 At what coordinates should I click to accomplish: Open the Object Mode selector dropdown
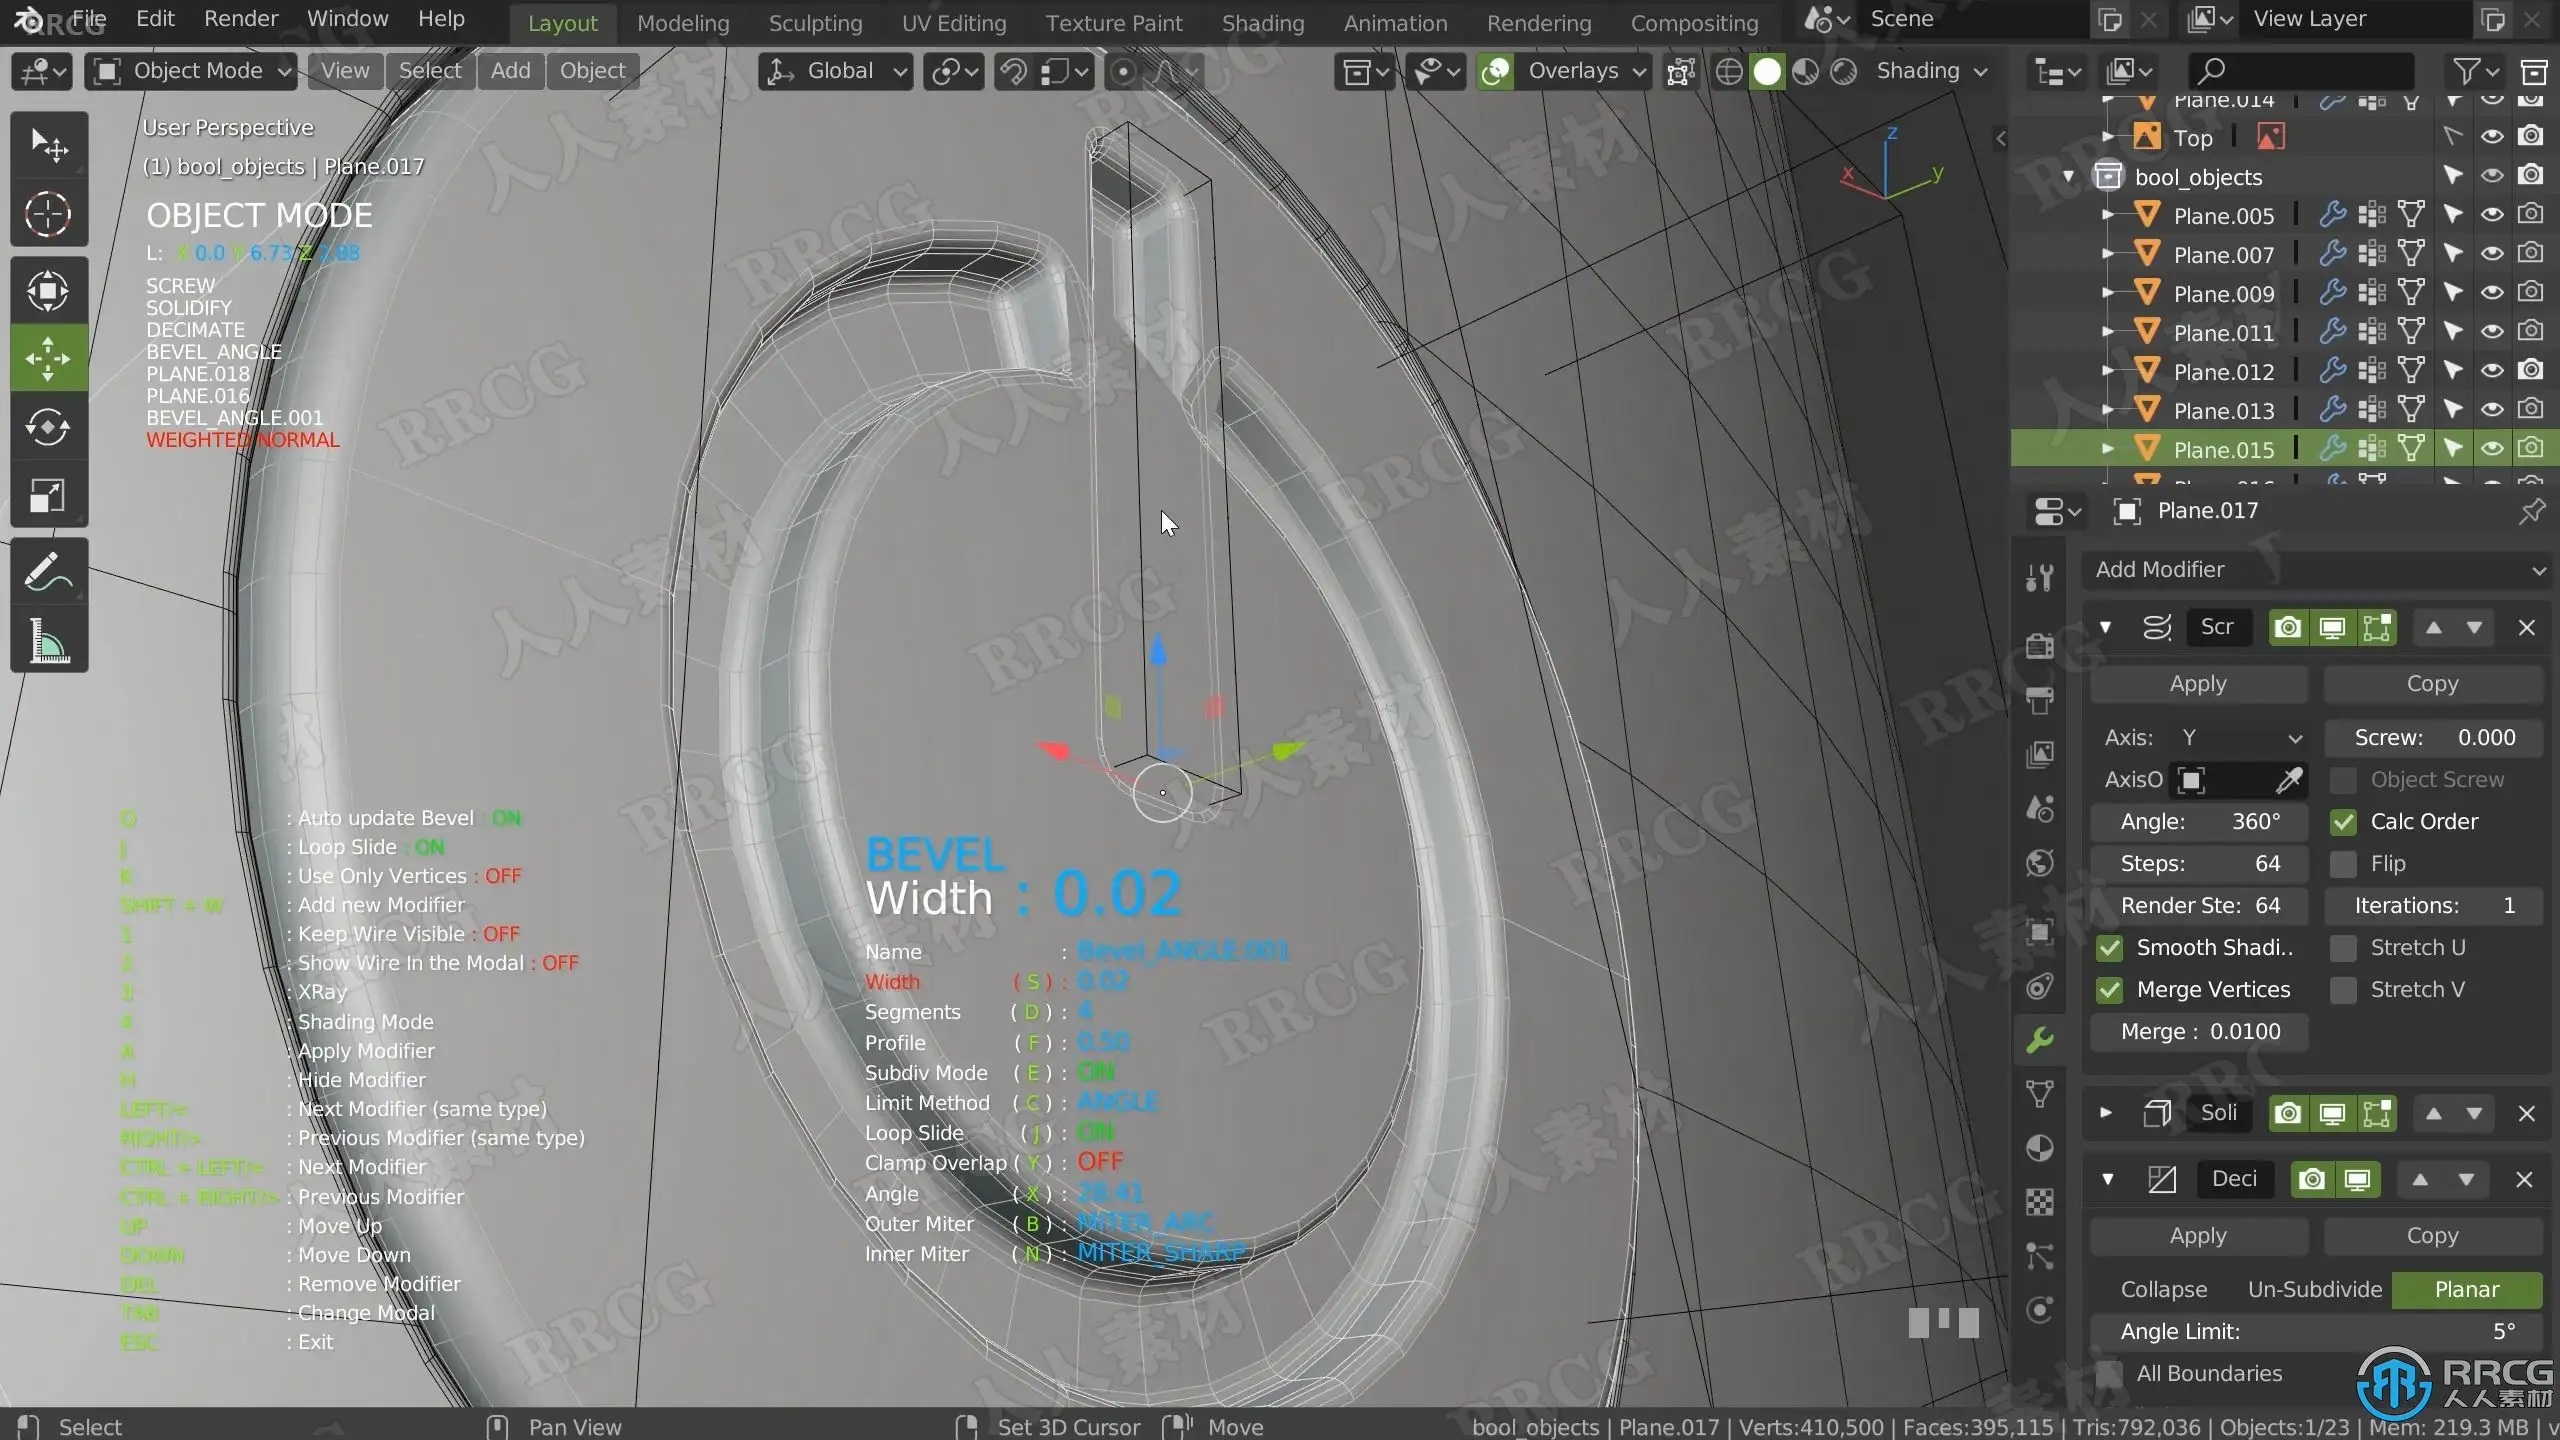coord(191,71)
